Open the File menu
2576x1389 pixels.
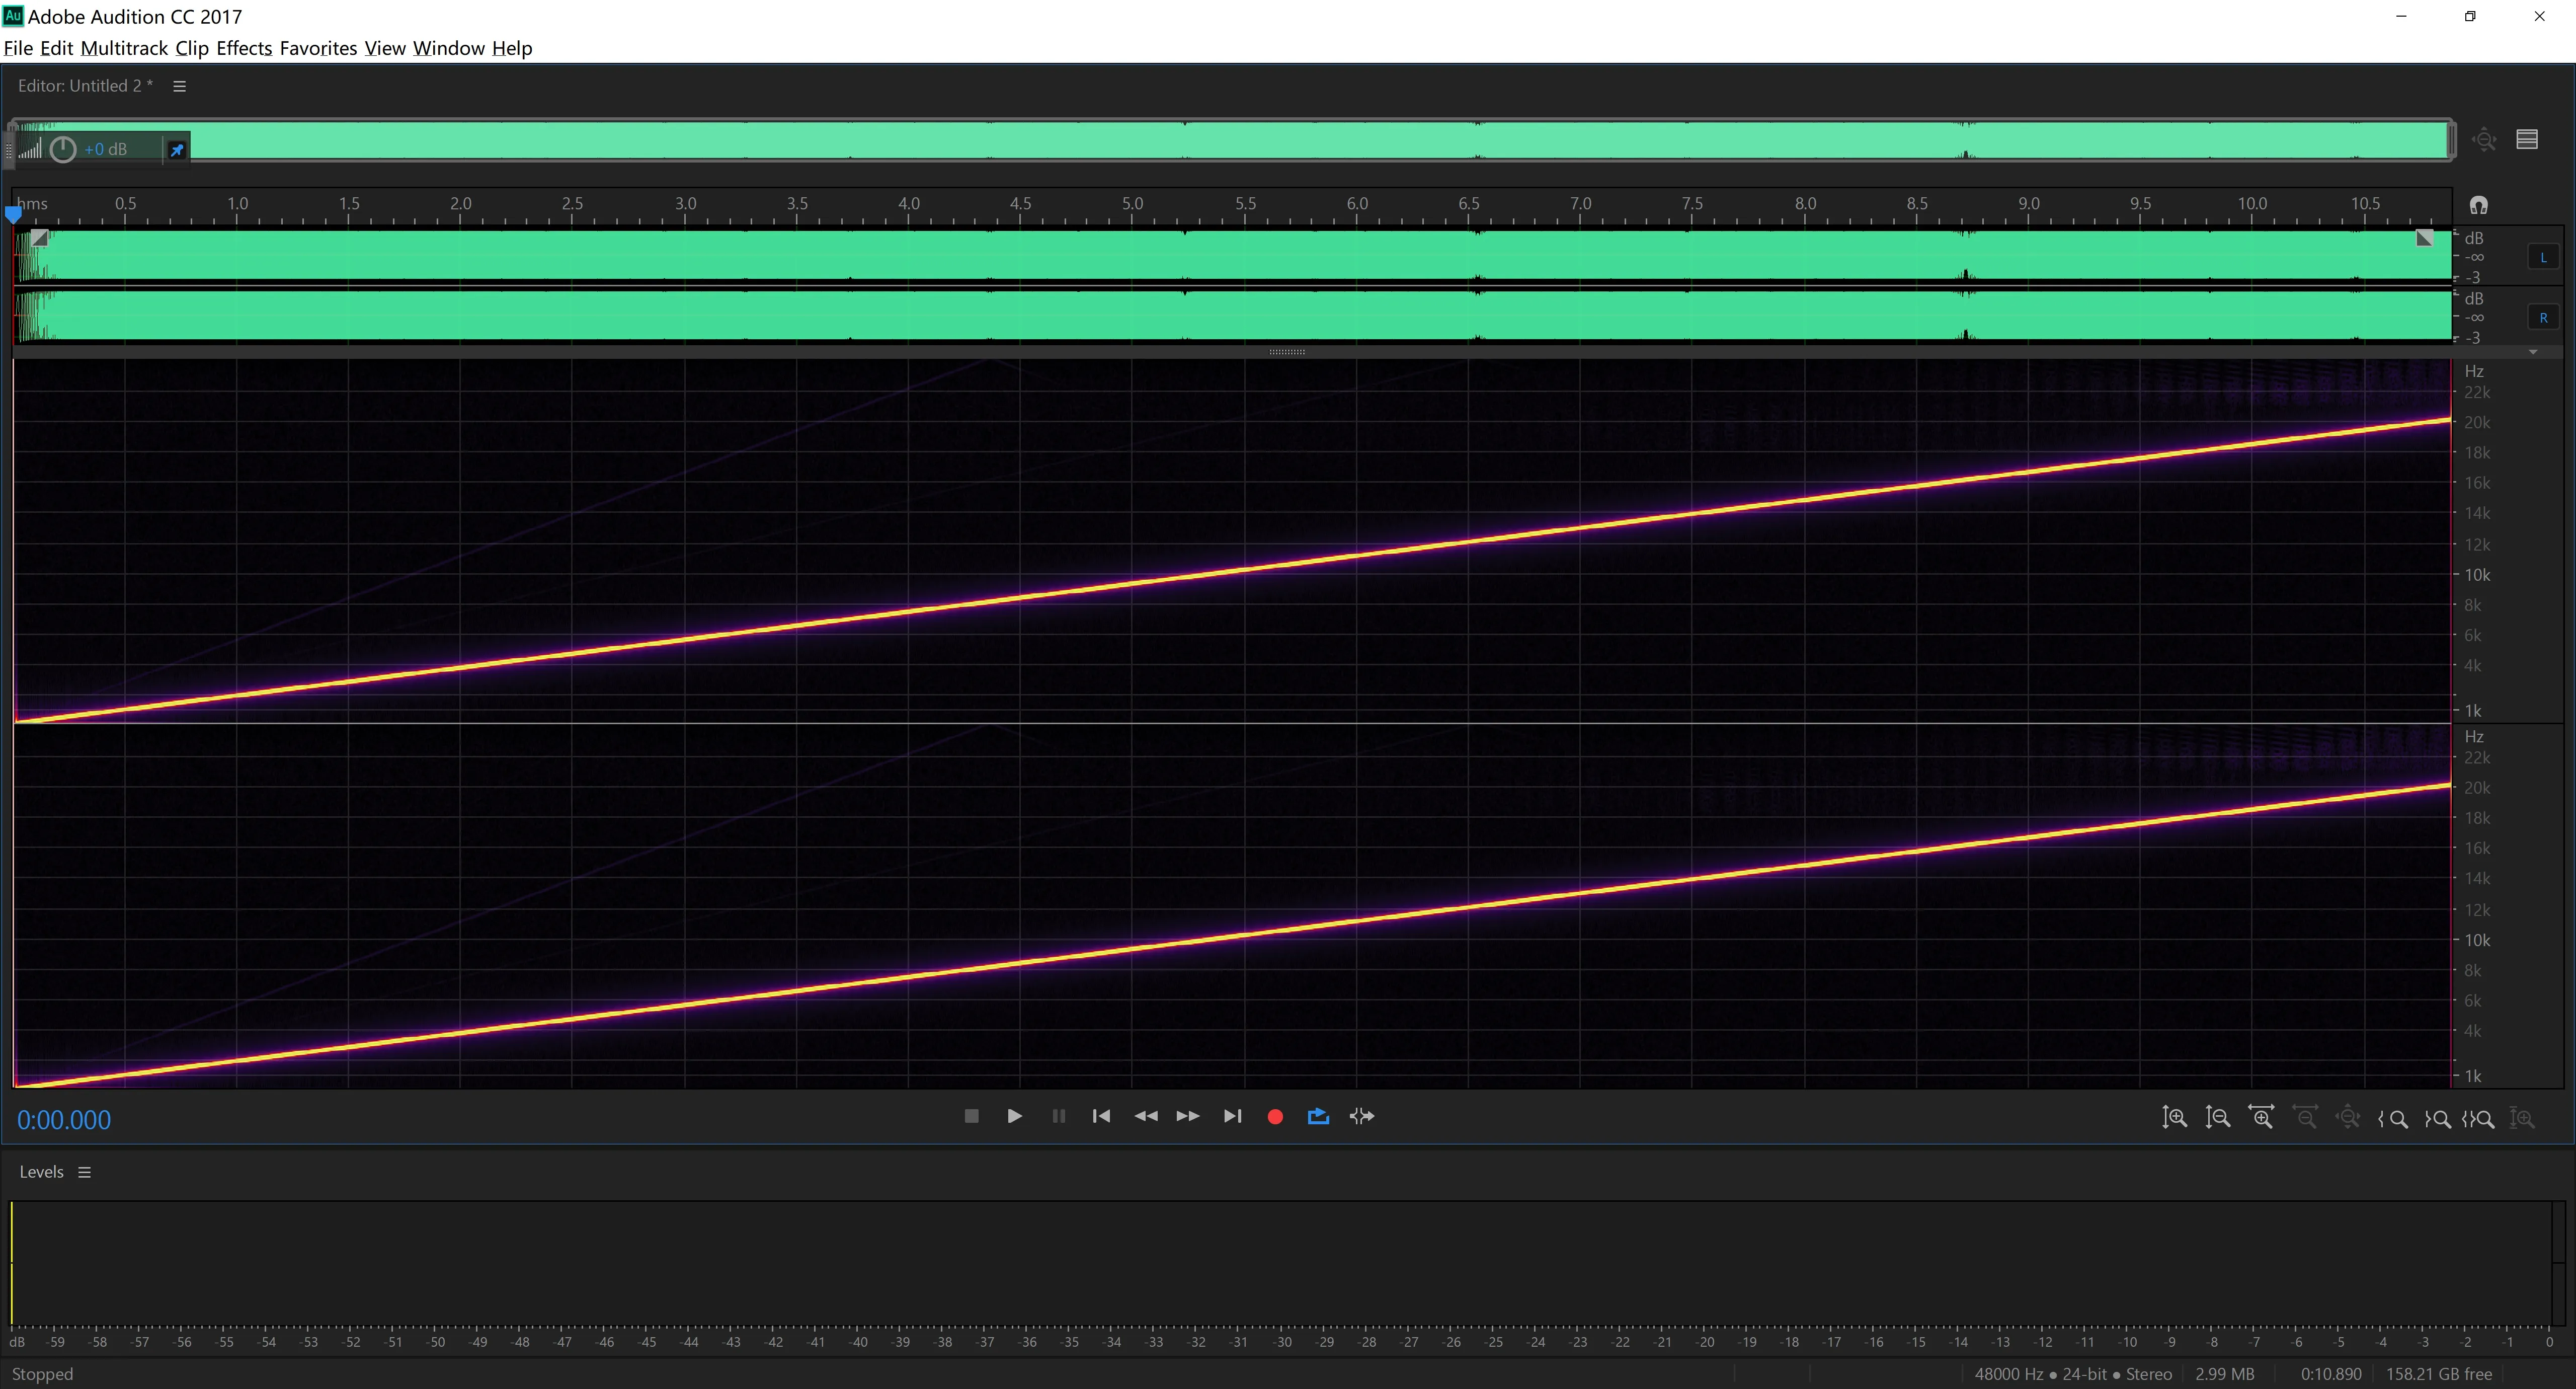18,48
